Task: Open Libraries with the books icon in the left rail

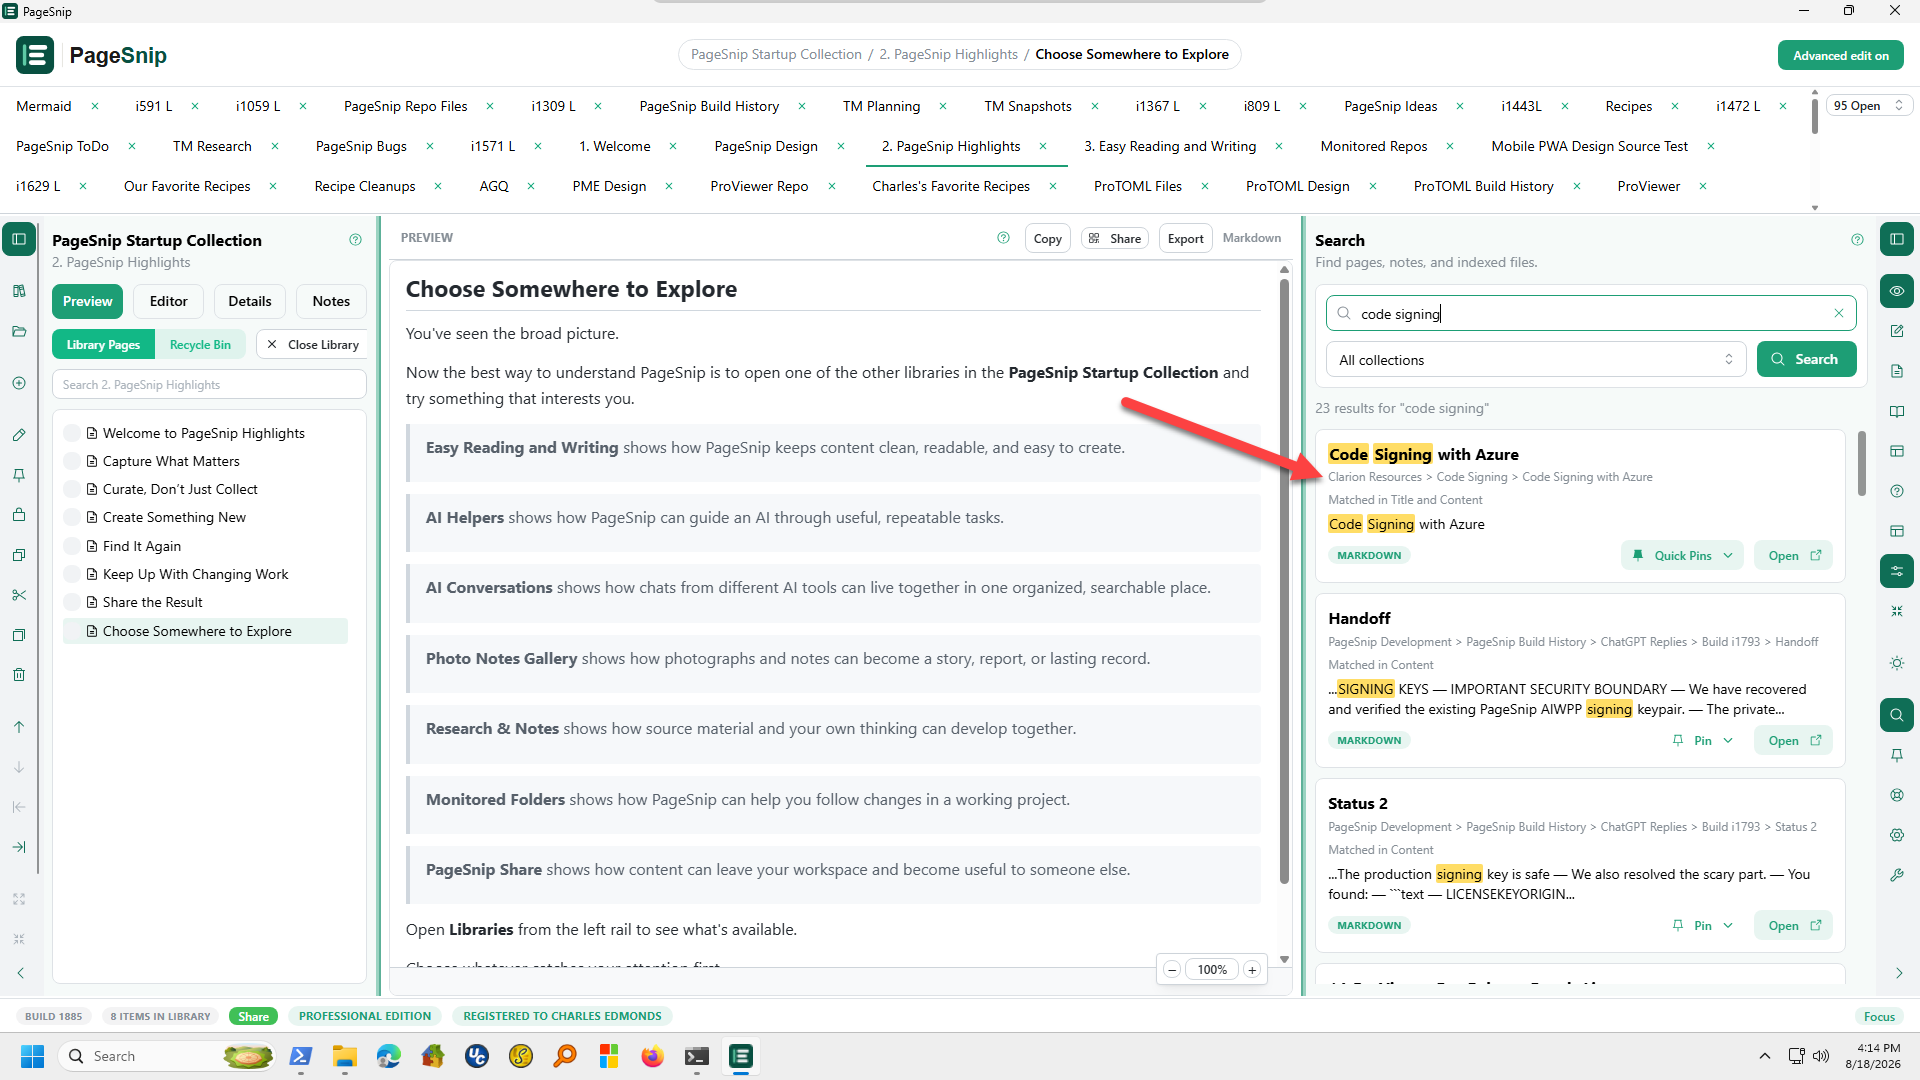Action: pos(19,291)
